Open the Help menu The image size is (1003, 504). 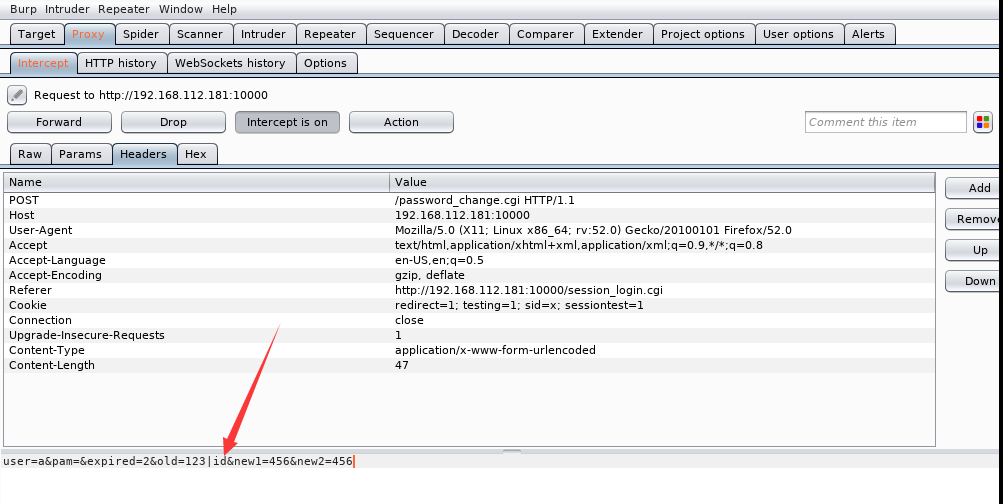click(224, 9)
